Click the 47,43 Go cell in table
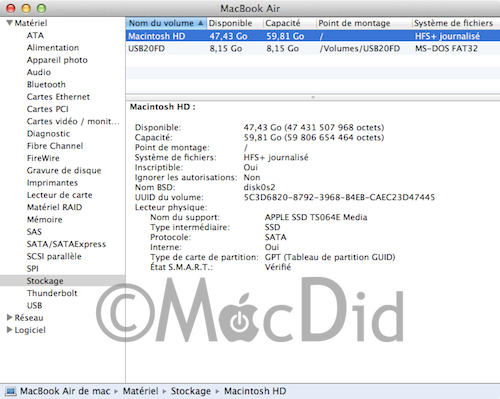The height and width of the screenshot is (399, 500). (x=228, y=36)
